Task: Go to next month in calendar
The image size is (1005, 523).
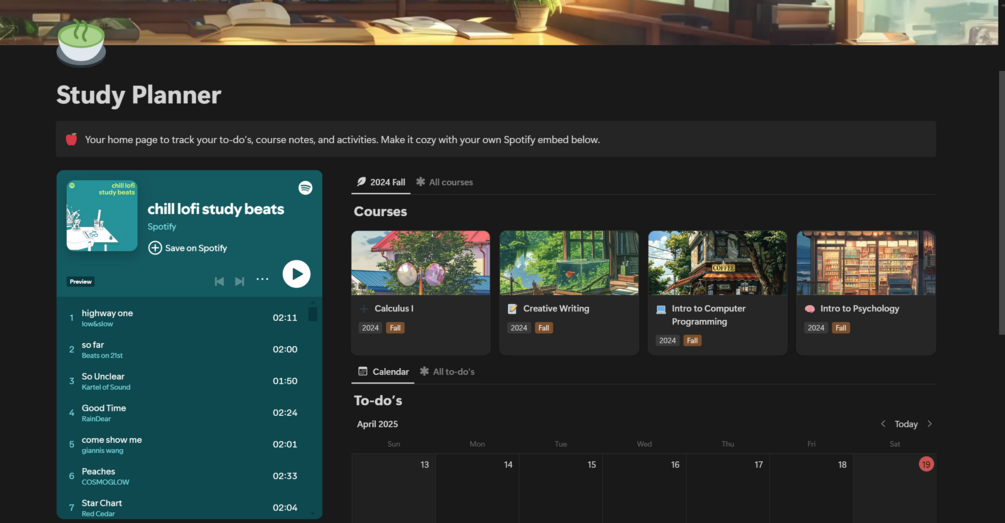Action: pyautogui.click(x=929, y=424)
